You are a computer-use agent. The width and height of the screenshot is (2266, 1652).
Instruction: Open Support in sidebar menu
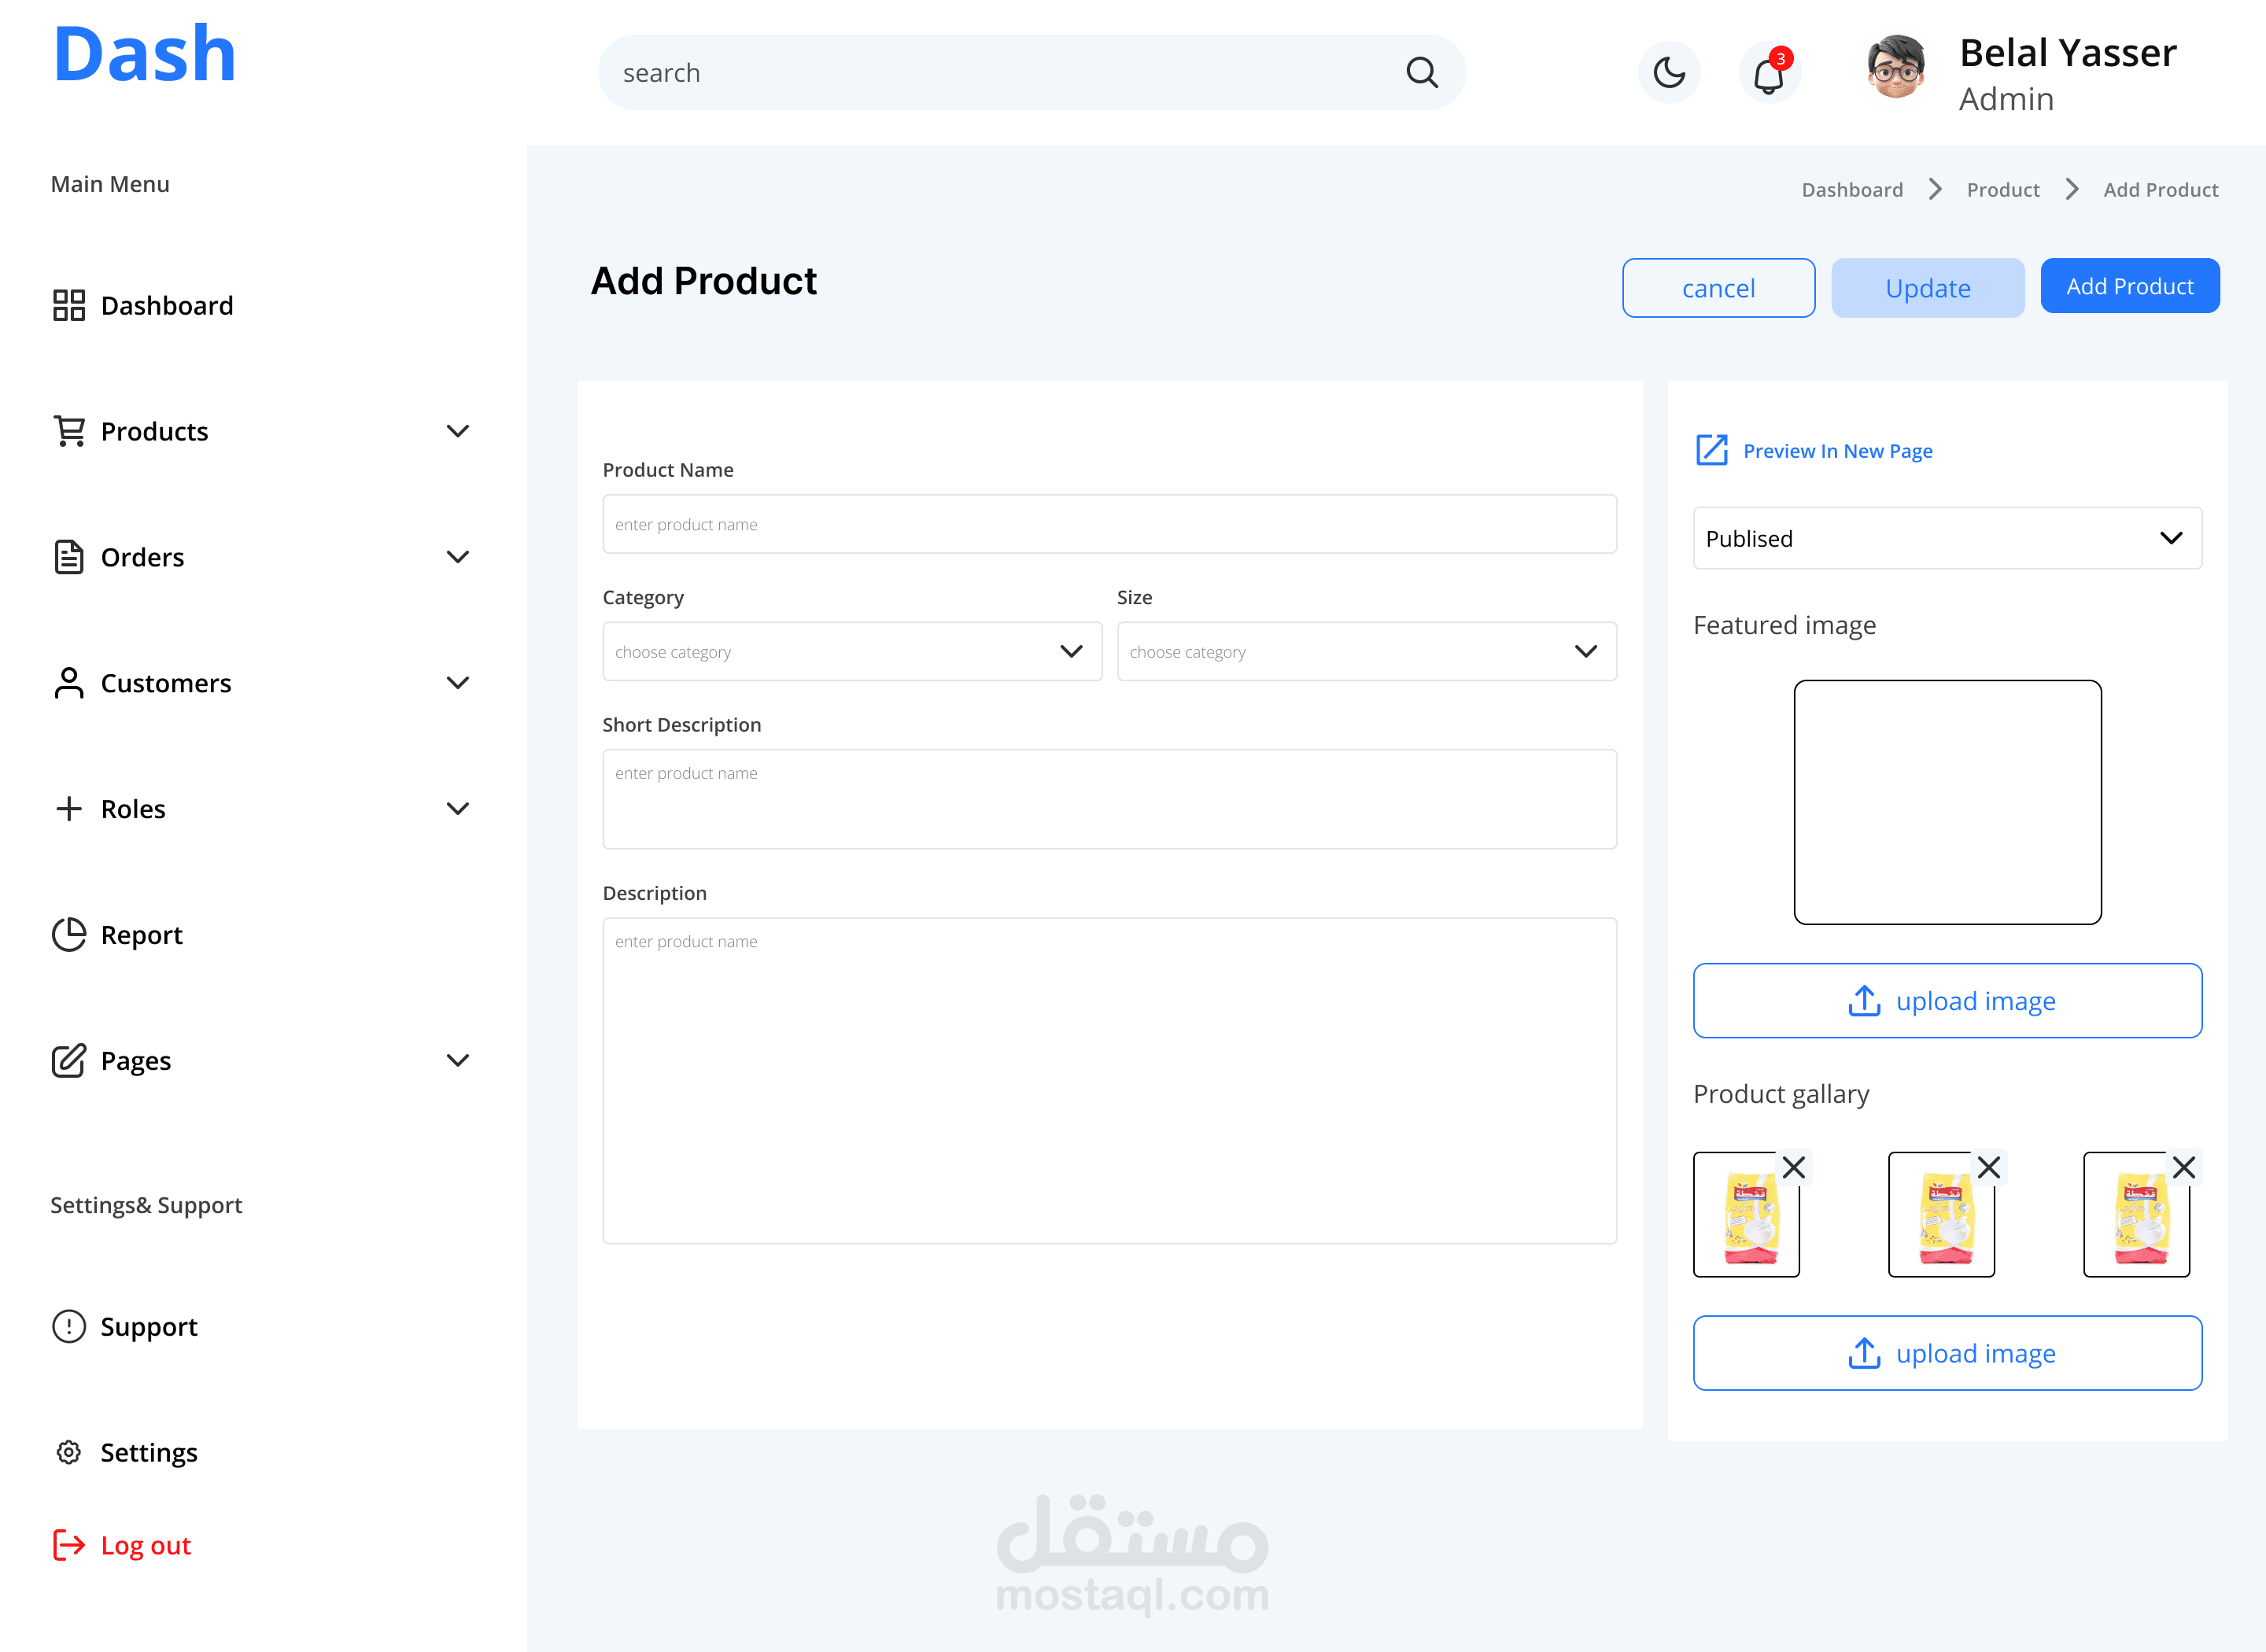pyautogui.click(x=148, y=1327)
